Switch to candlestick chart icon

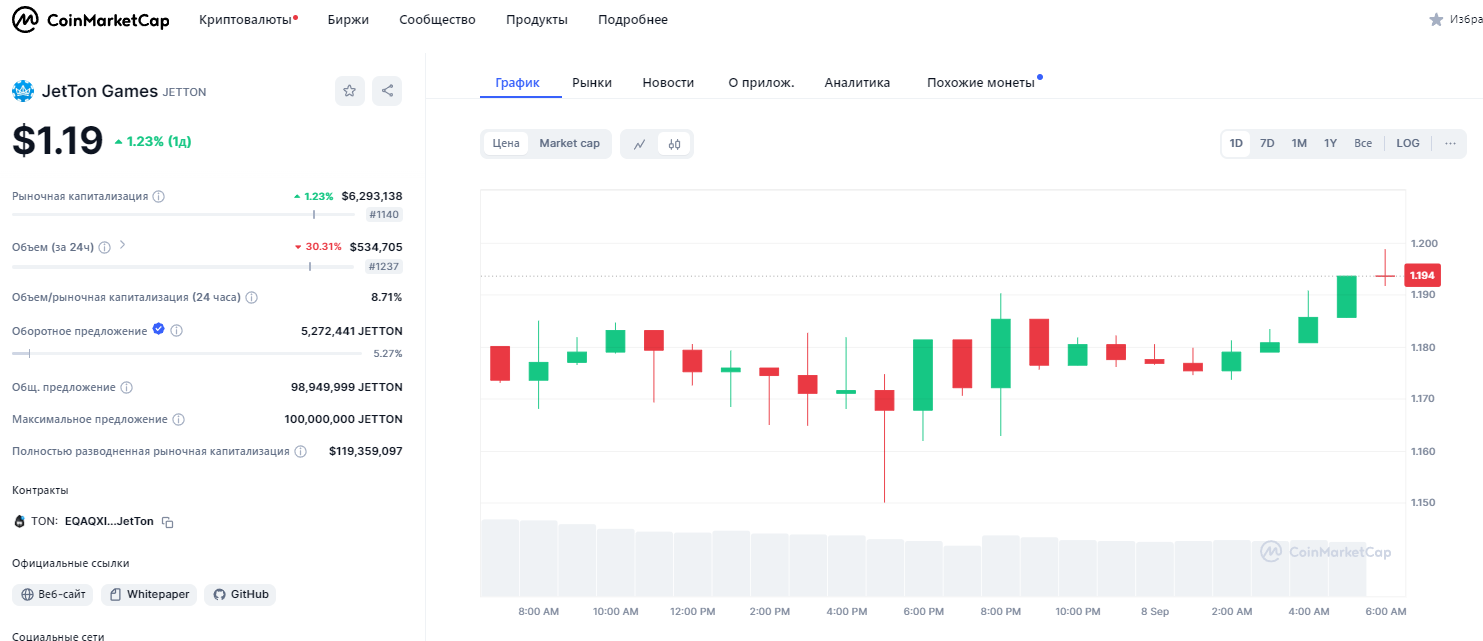pos(674,144)
